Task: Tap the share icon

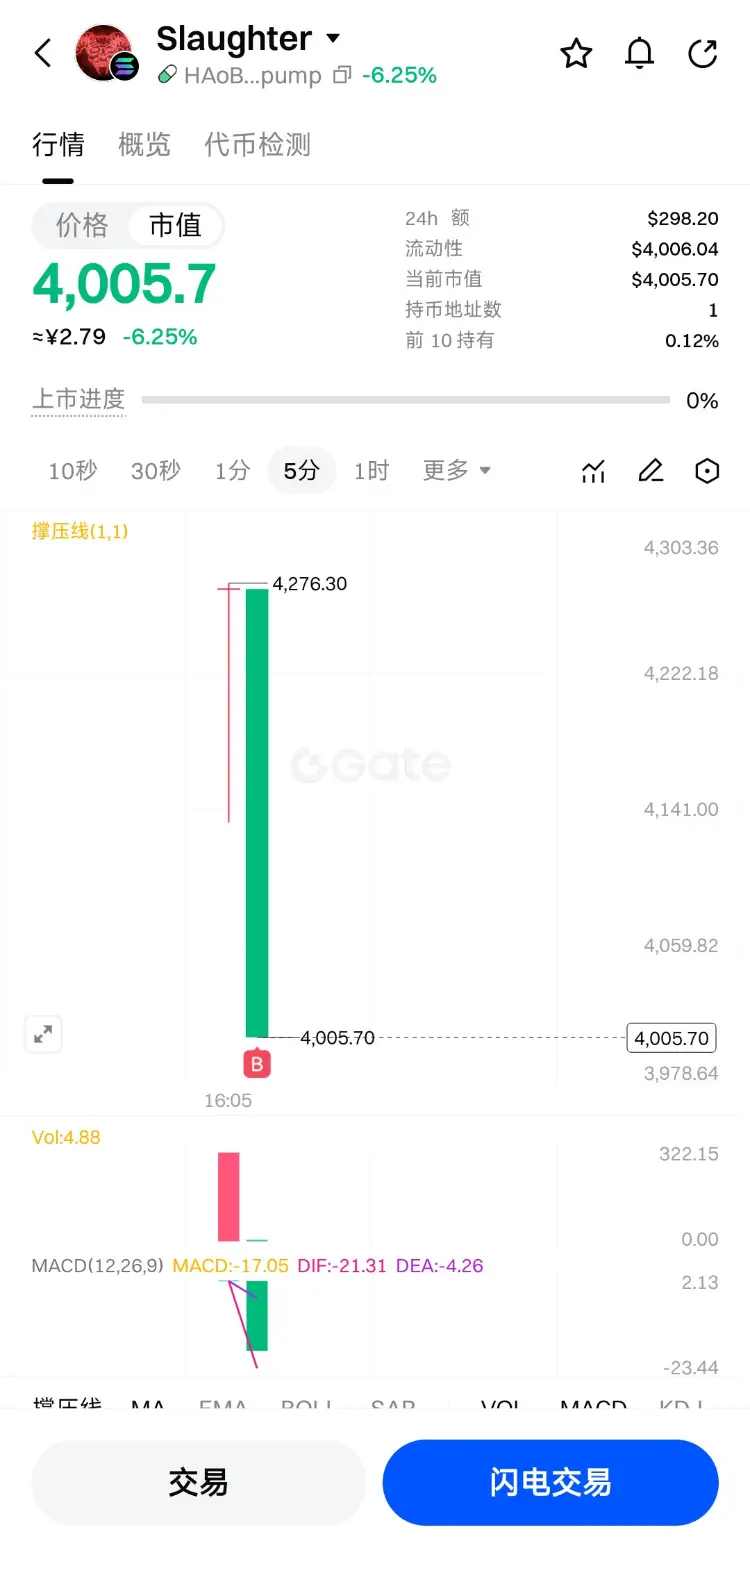Action: (x=703, y=53)
